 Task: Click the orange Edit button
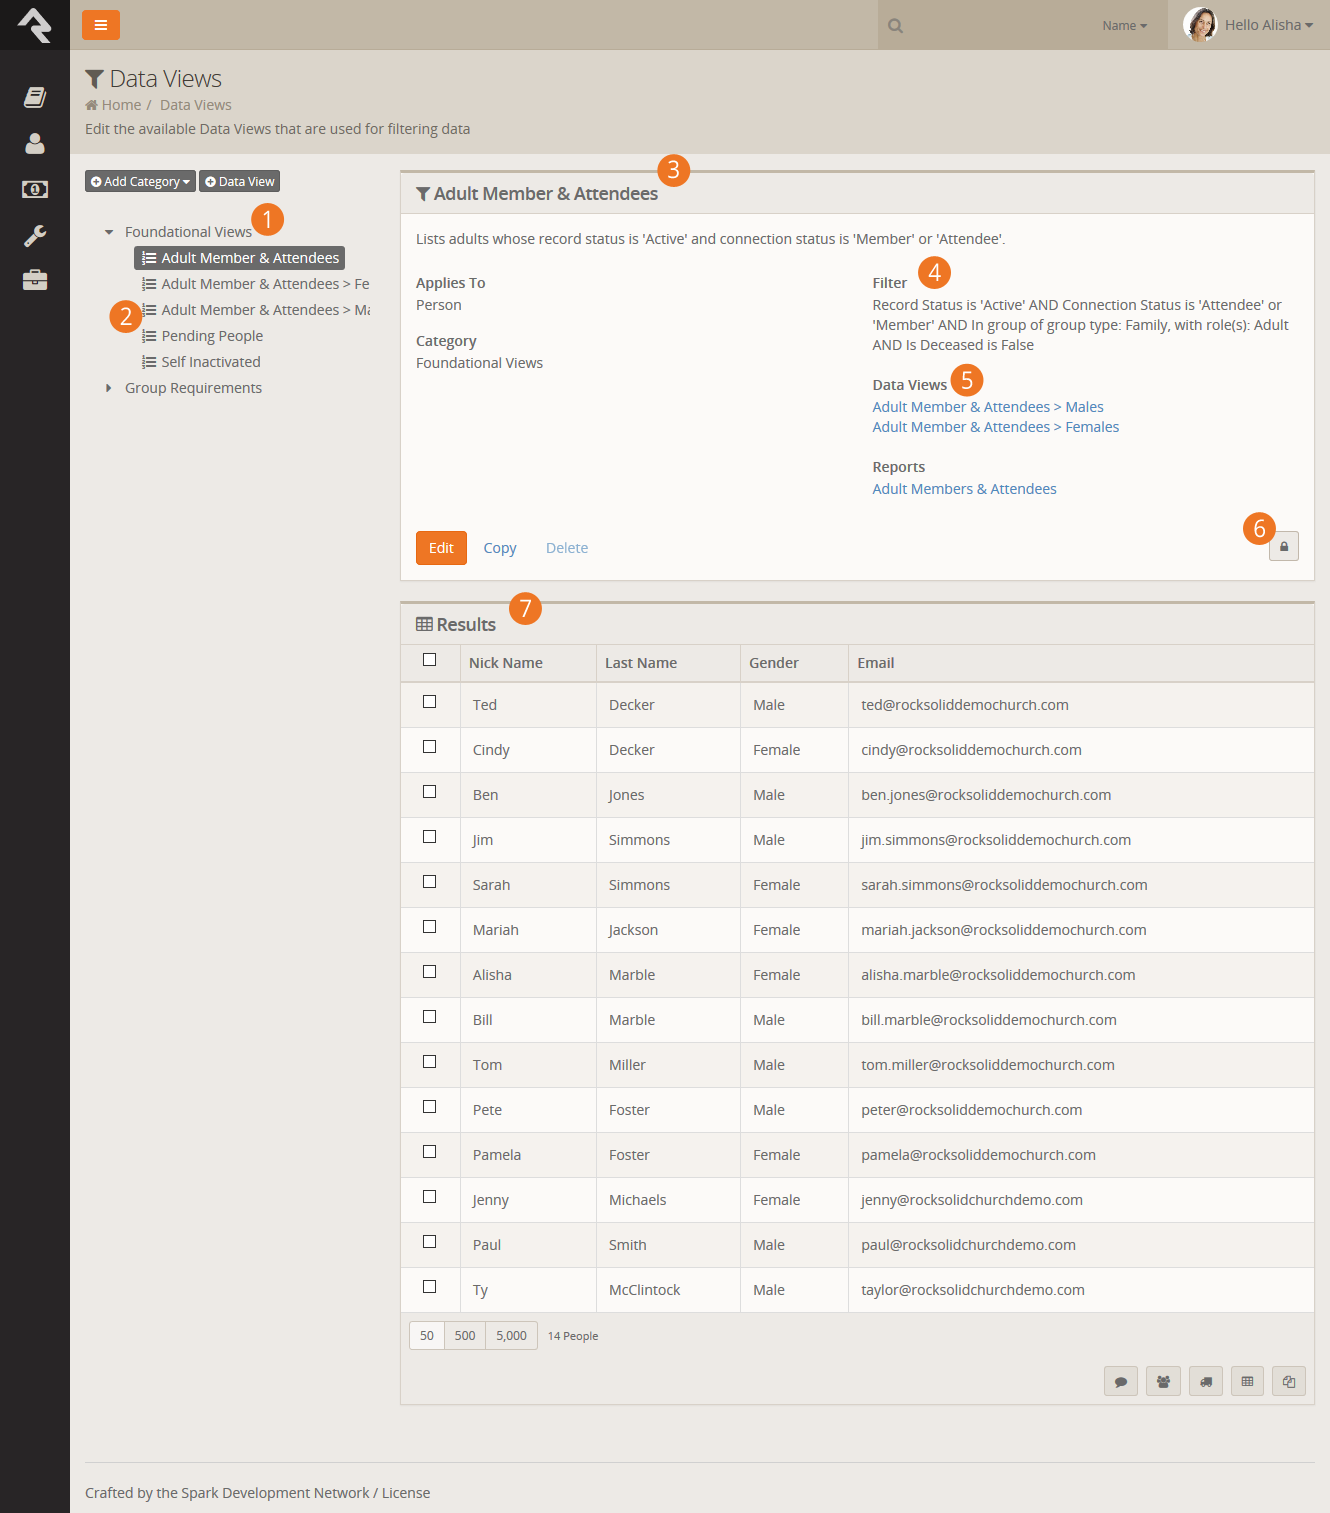(x=441, y=548)
